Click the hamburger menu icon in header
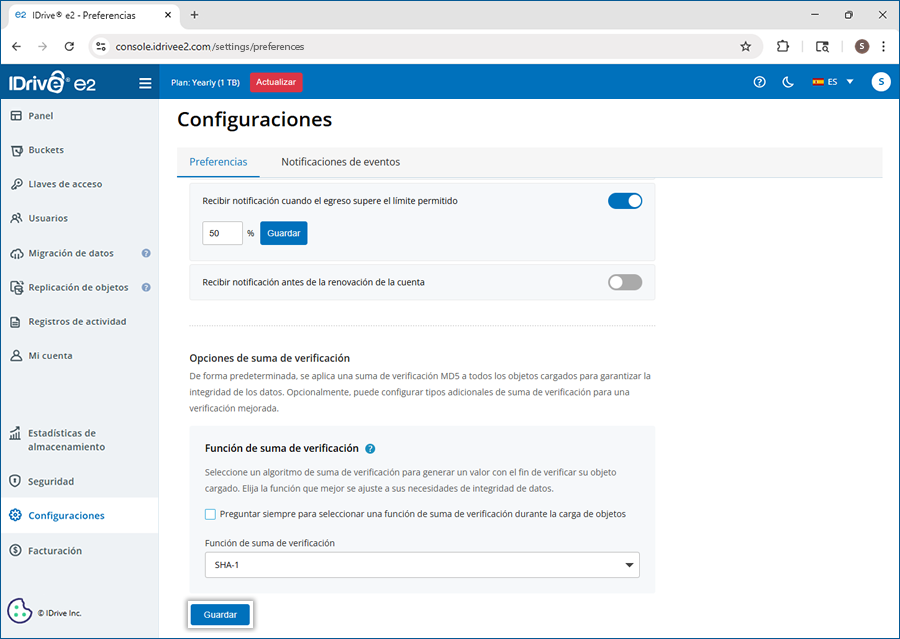 click(145, 83)
